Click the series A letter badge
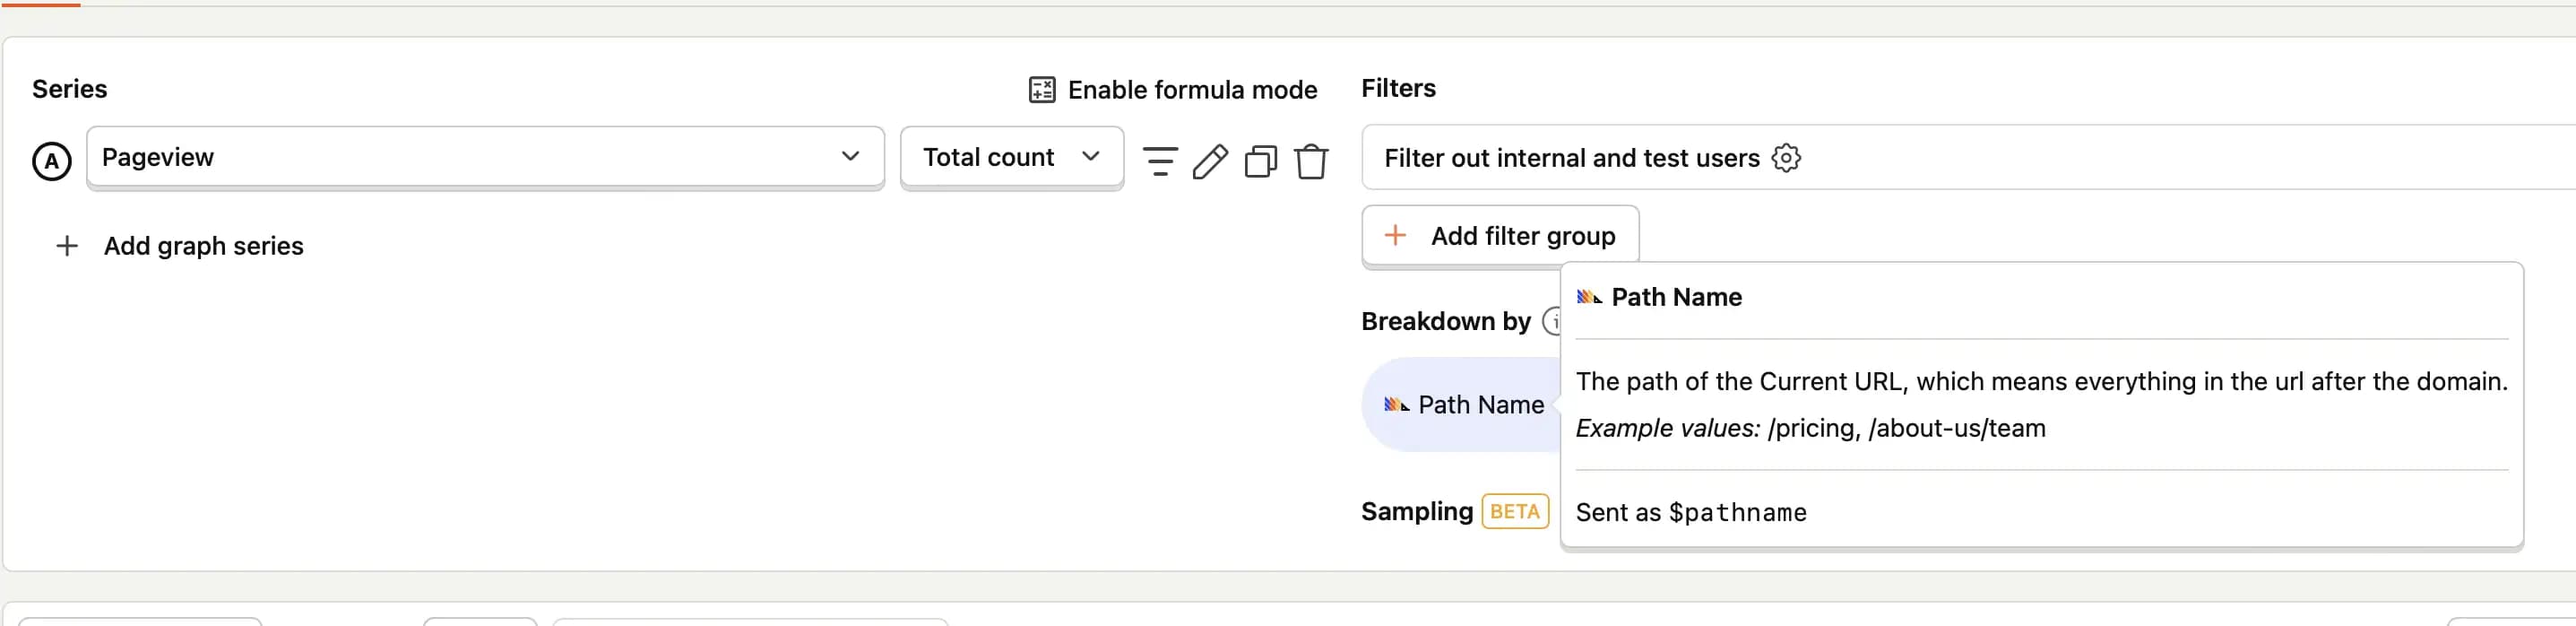2576x626 pixels. click(x=52, y=161)
